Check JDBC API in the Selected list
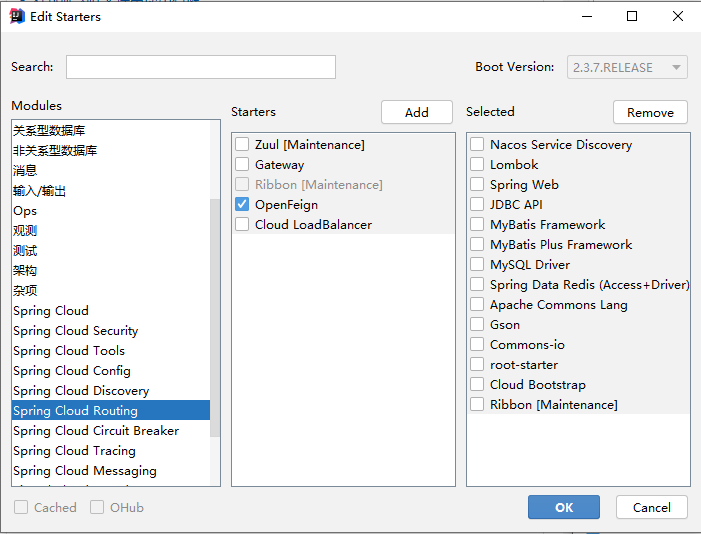The height and width of the screenshot is (534, 701). pos(477,204)
